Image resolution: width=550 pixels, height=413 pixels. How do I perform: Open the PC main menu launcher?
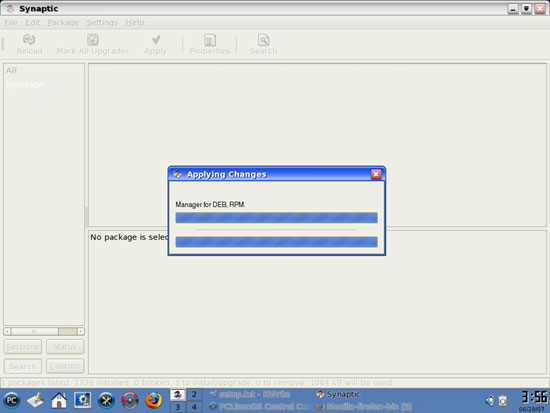coord(12,400)
